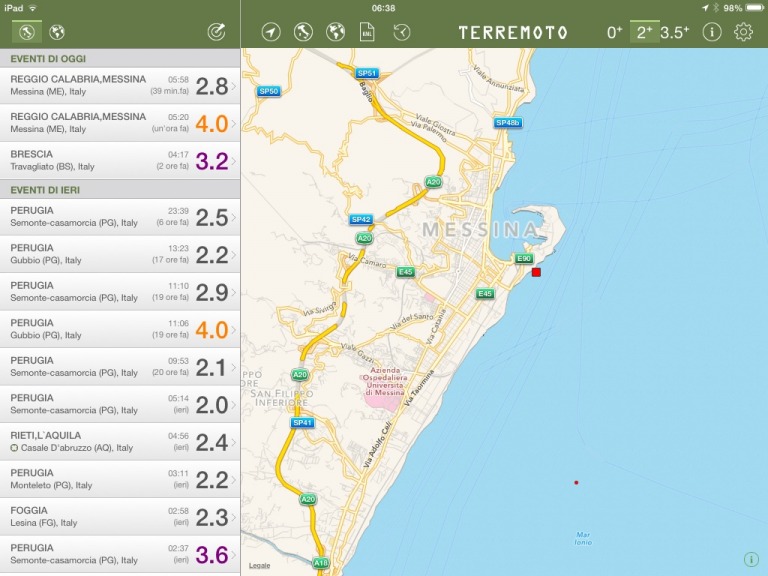Expand chevron on the Brescia 3.2 row

(x=234, y=161)
